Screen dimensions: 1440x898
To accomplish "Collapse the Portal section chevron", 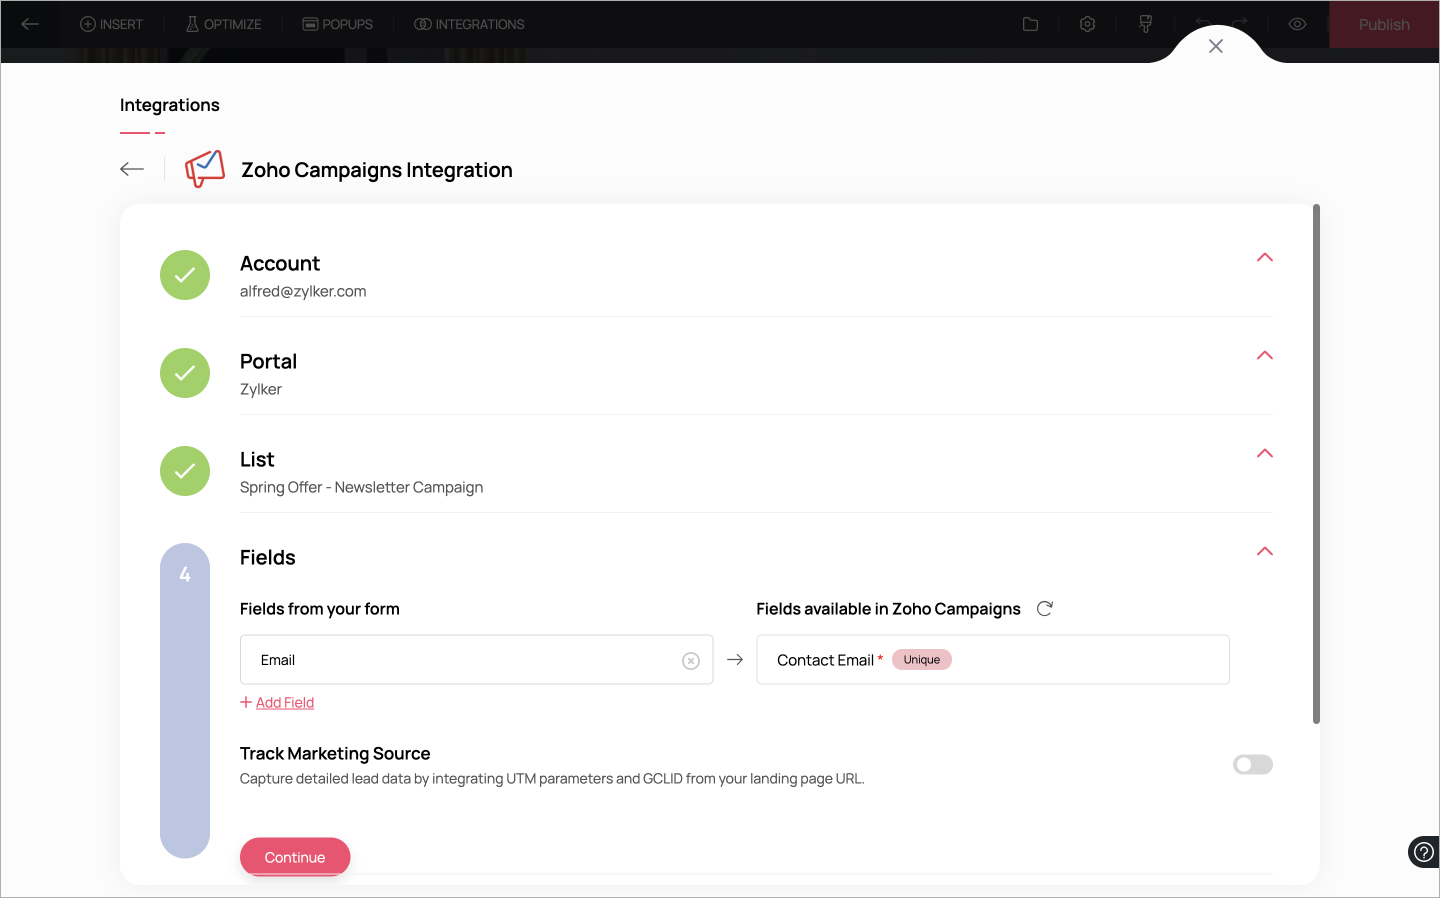I will 1265,356.
